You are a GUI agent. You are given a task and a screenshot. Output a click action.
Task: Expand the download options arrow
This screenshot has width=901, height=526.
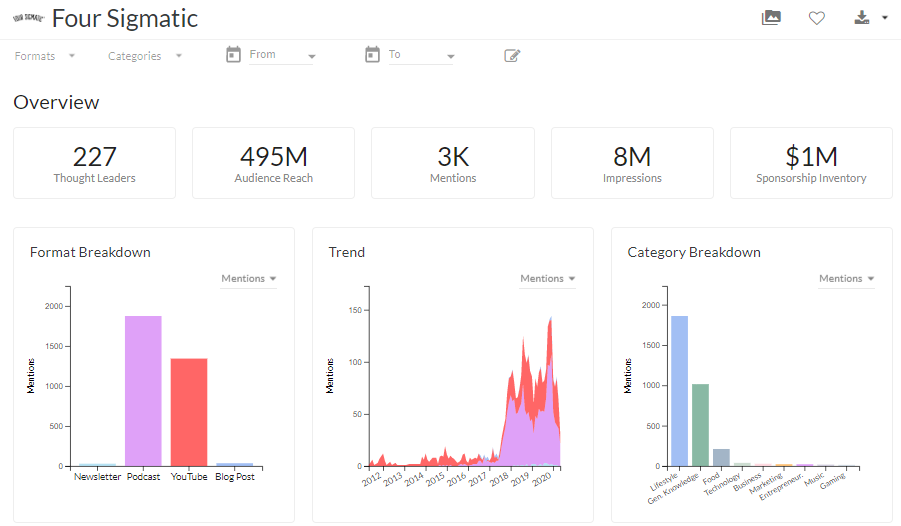[x=885, y=18]
